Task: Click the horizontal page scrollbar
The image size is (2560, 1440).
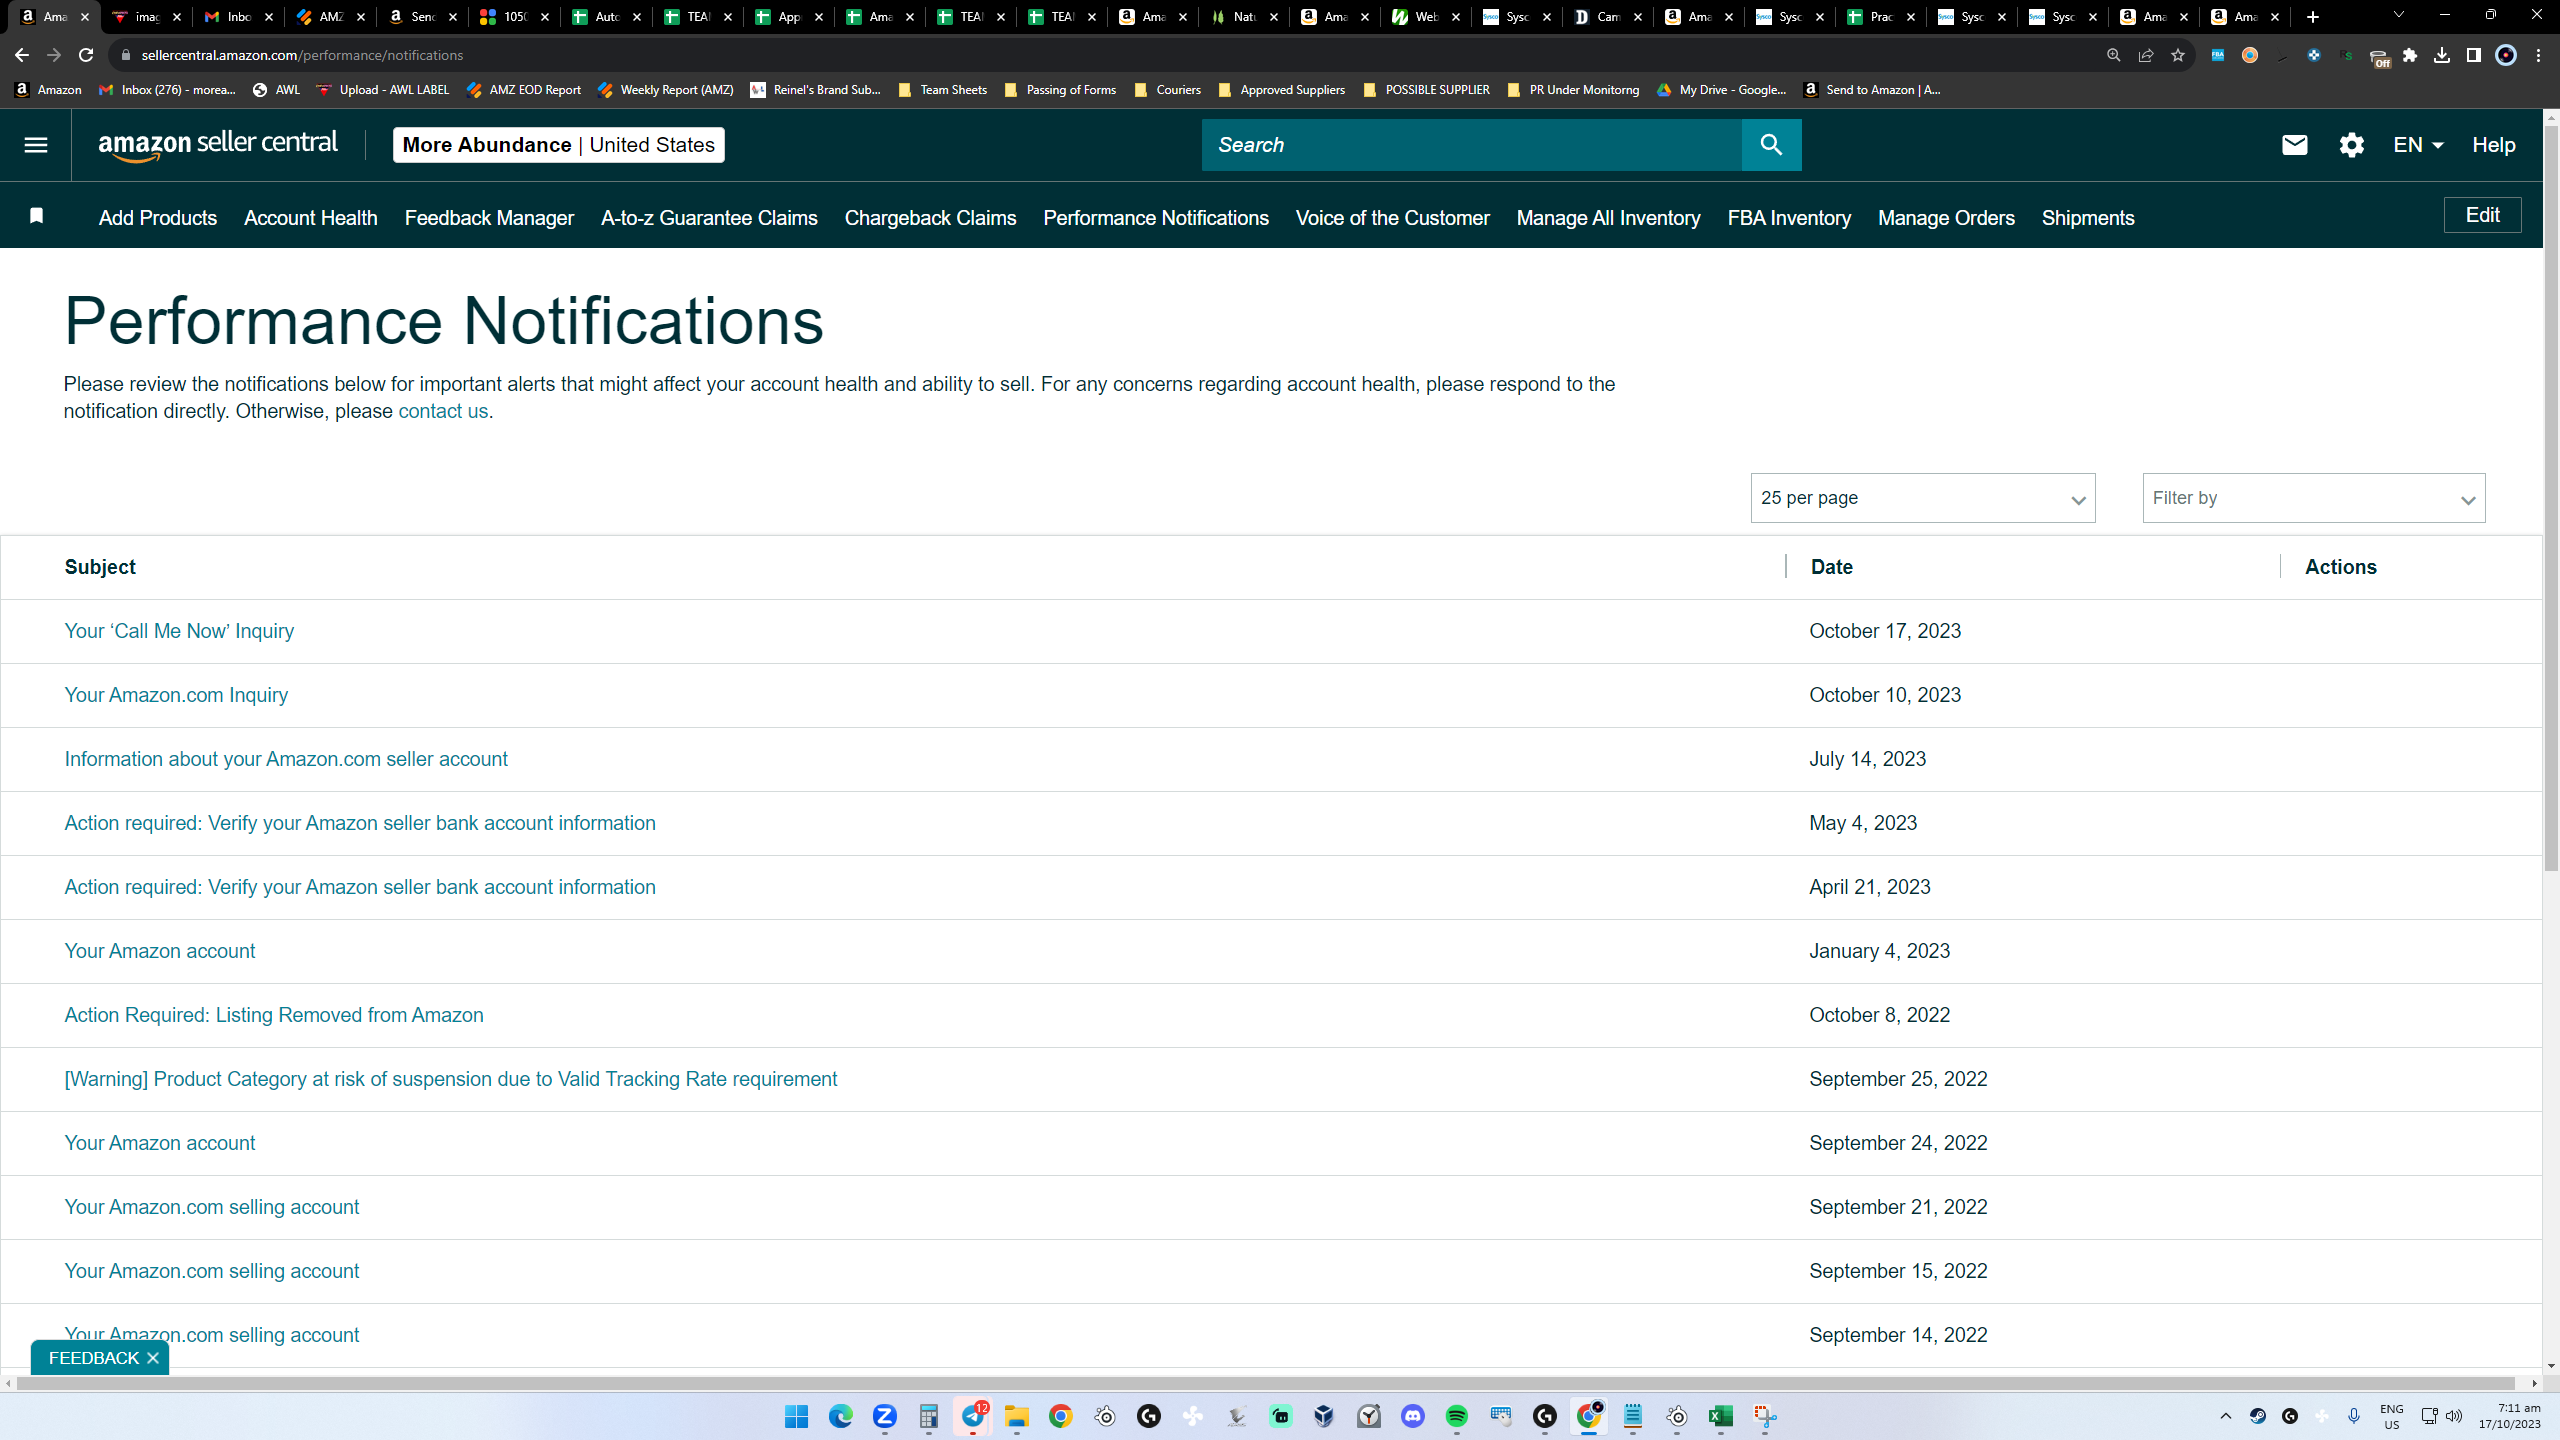Action: pyautogui.click(x=1266, y=1383)
